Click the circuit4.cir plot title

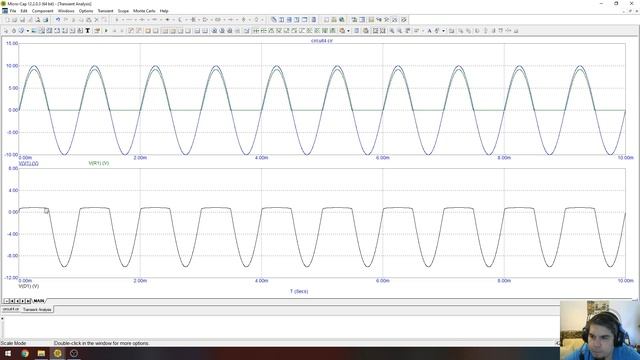coord(322,41)
